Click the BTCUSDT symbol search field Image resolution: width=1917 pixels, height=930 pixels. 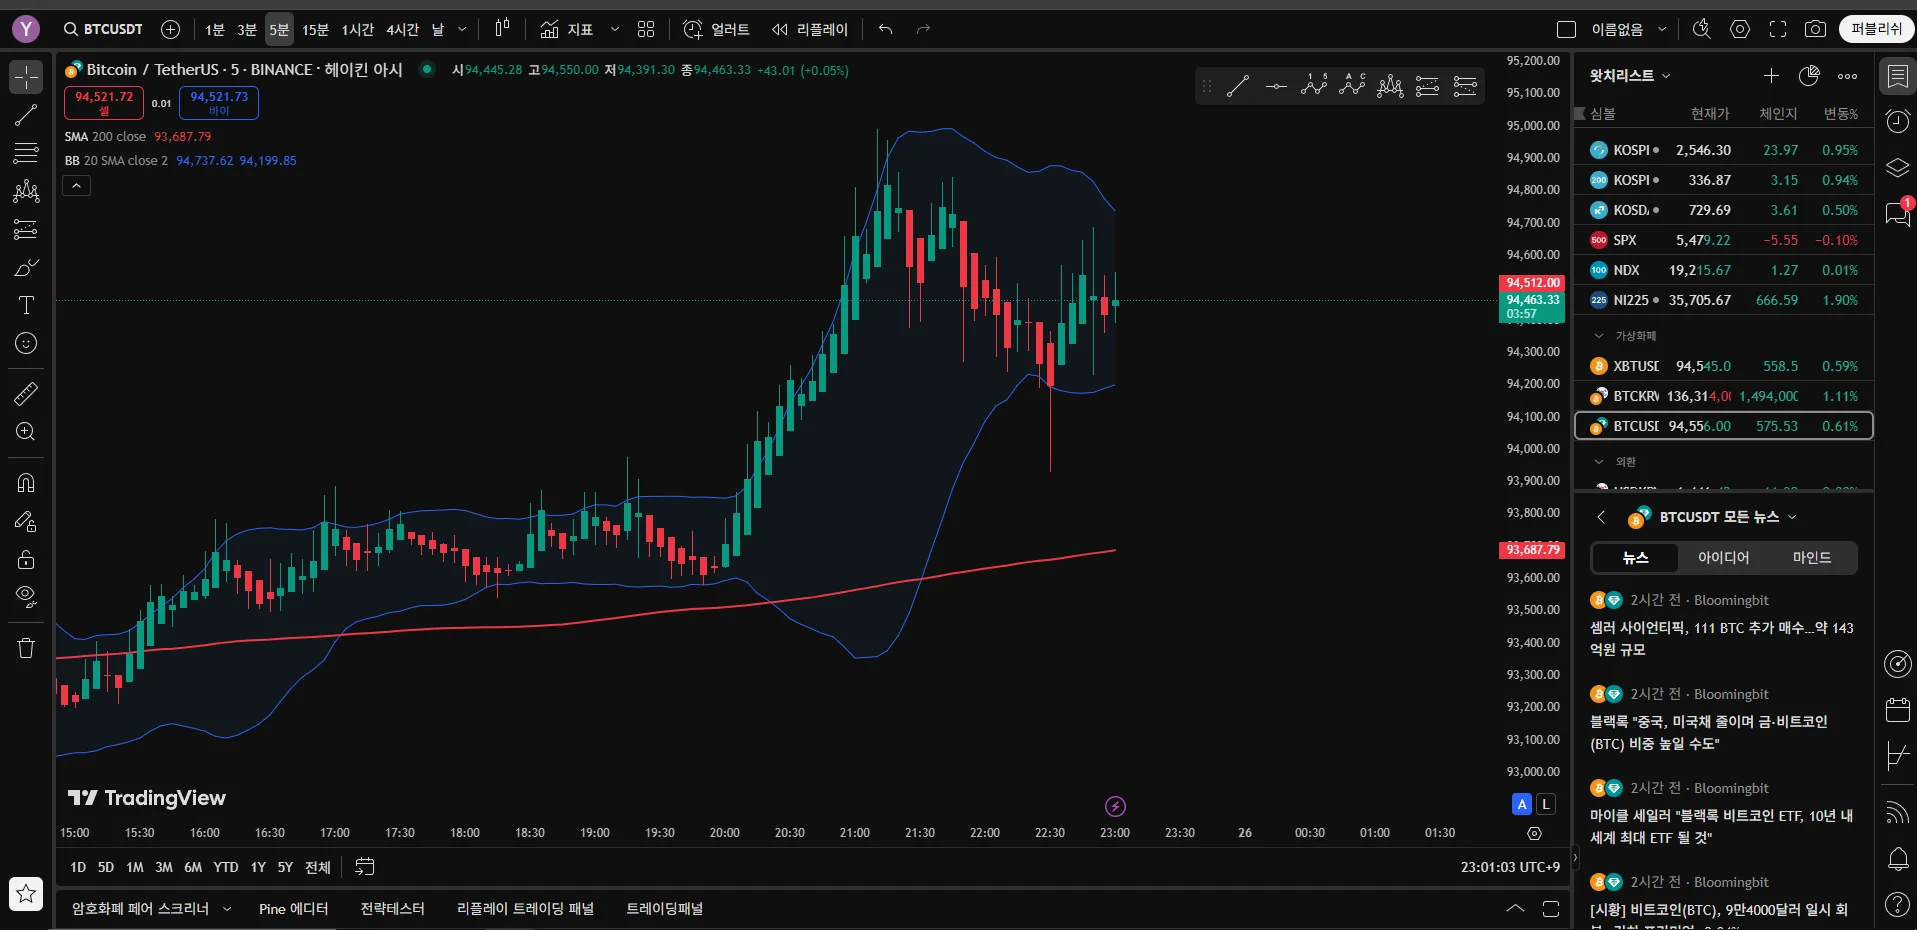104,29
